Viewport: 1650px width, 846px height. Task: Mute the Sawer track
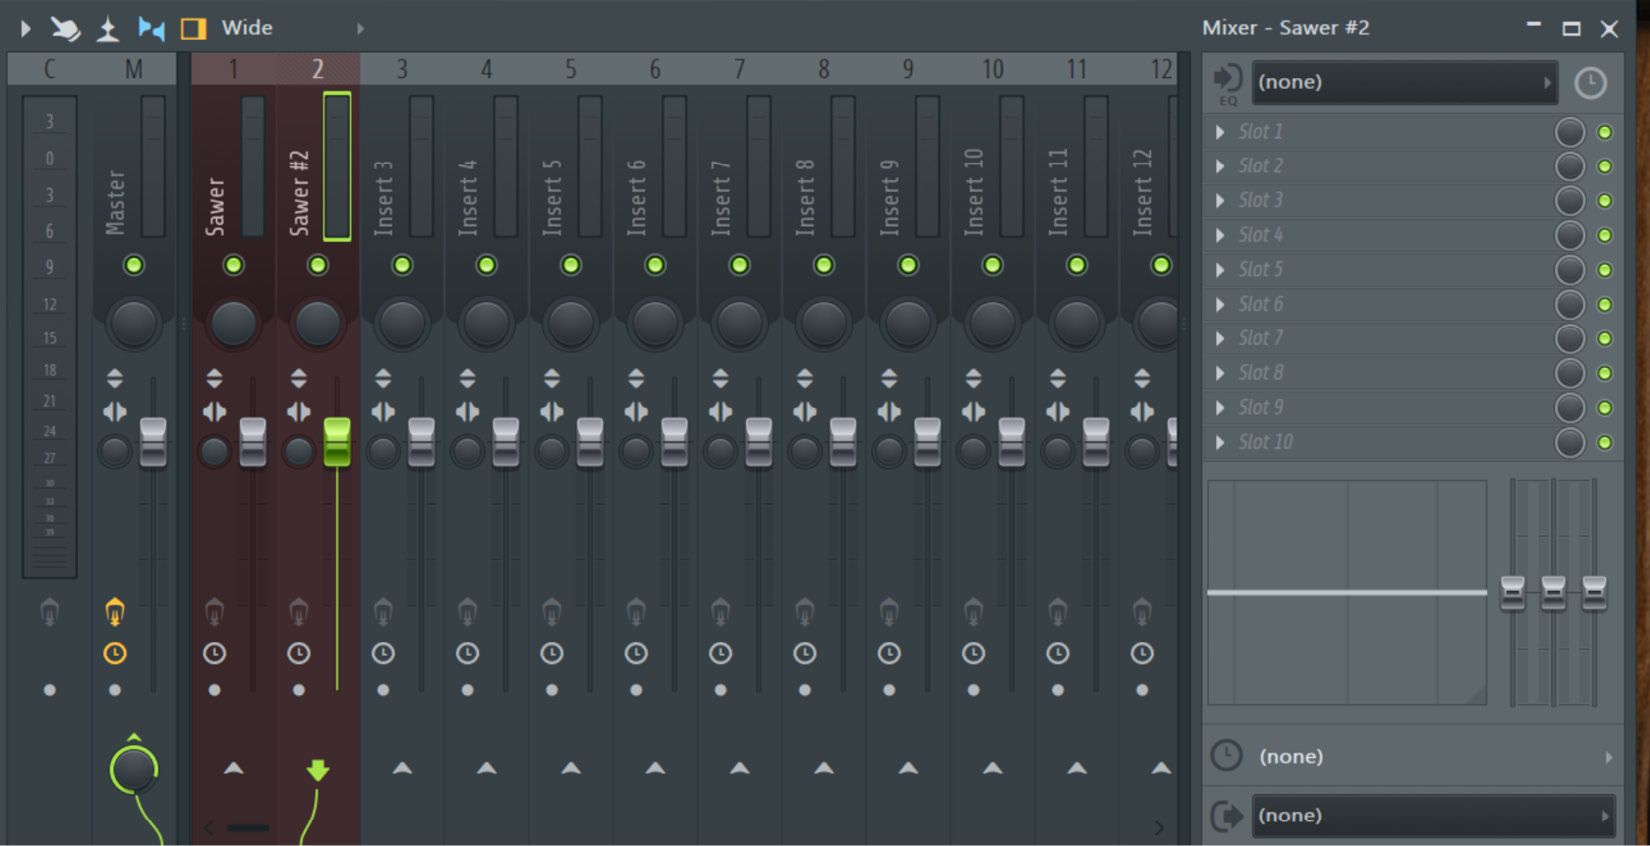[x=233, y=265]
